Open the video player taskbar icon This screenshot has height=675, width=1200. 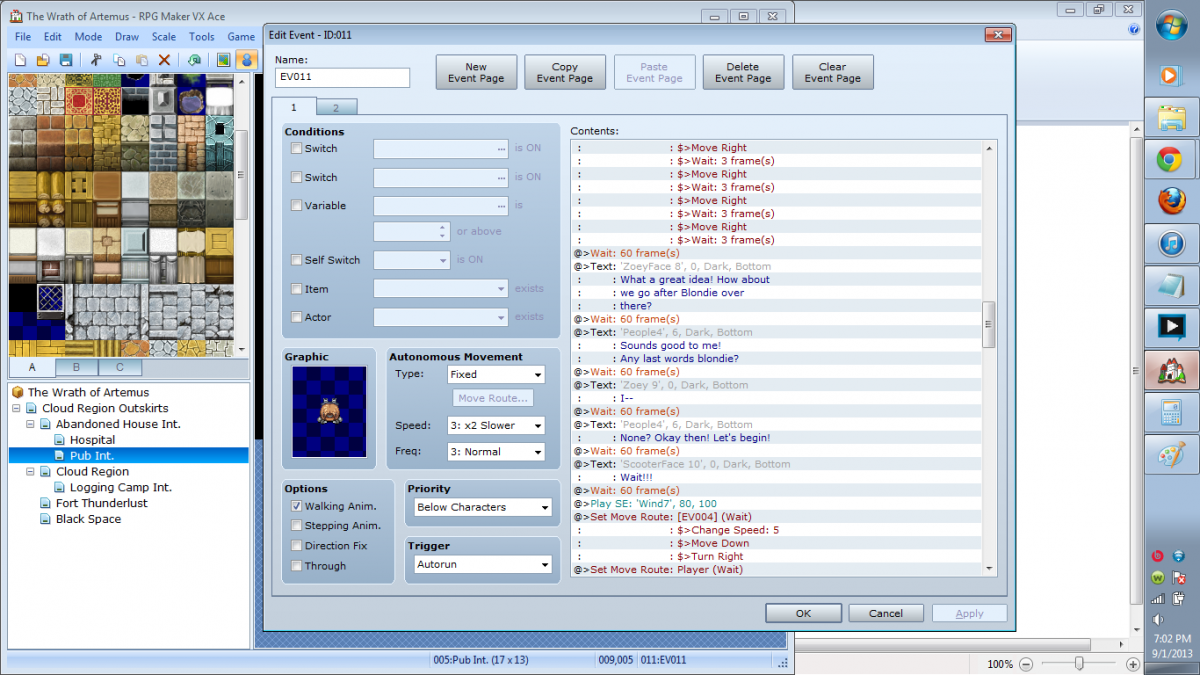pyautogui.click(x=1170, y=327)
